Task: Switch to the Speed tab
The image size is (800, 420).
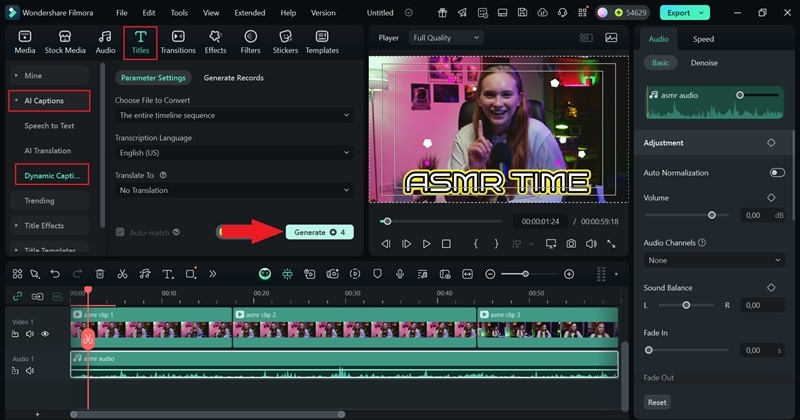Action: (703, 39)
